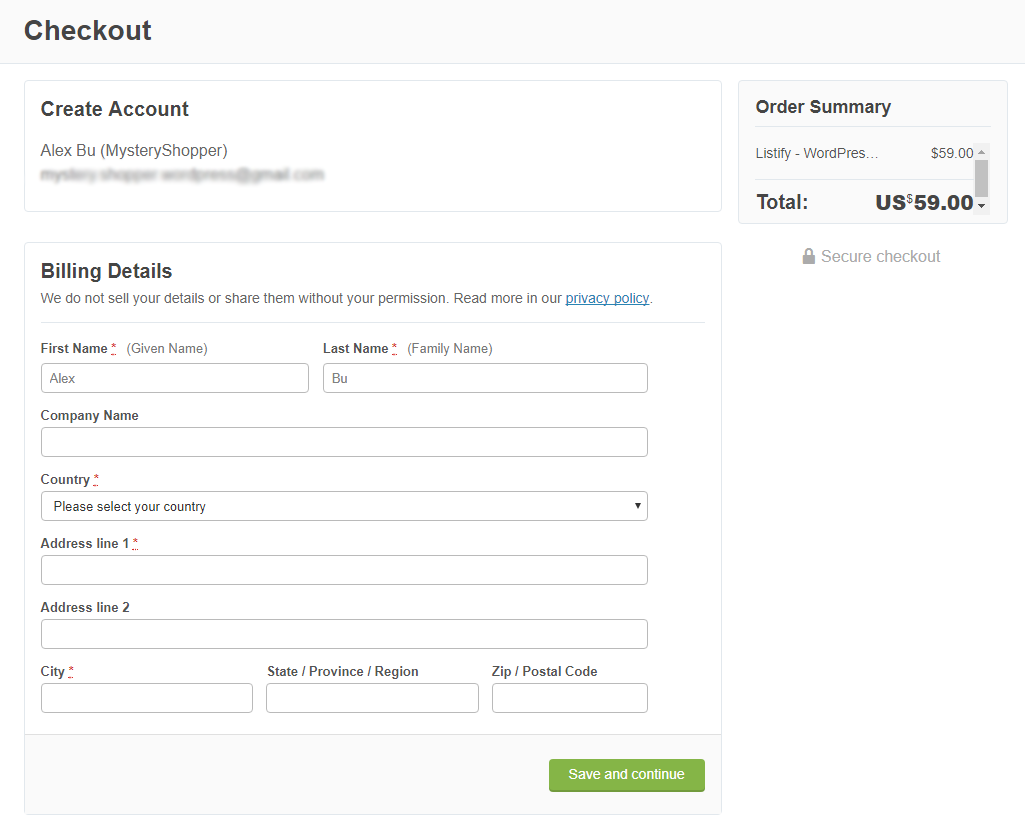This screenshot has height=836, width=1025.
Task: Click the Checkout page heading
Action: coord(88,31)
